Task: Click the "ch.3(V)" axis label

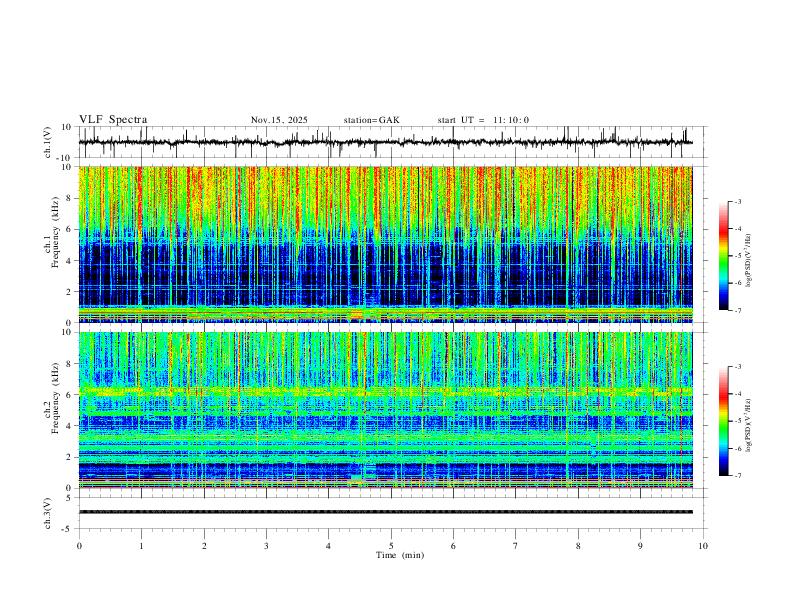Action: 48,513
